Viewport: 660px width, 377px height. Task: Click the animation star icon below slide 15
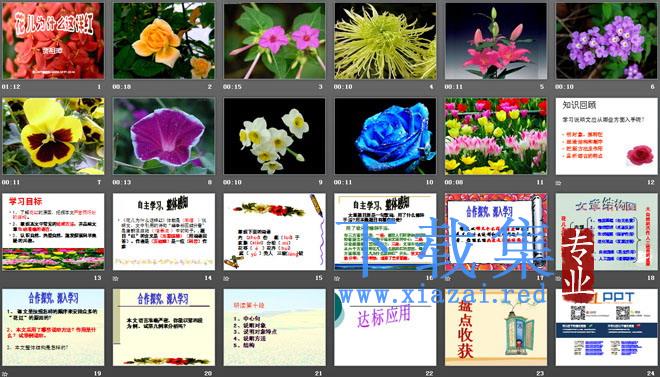pyautogui.click(x=226, y=278)
